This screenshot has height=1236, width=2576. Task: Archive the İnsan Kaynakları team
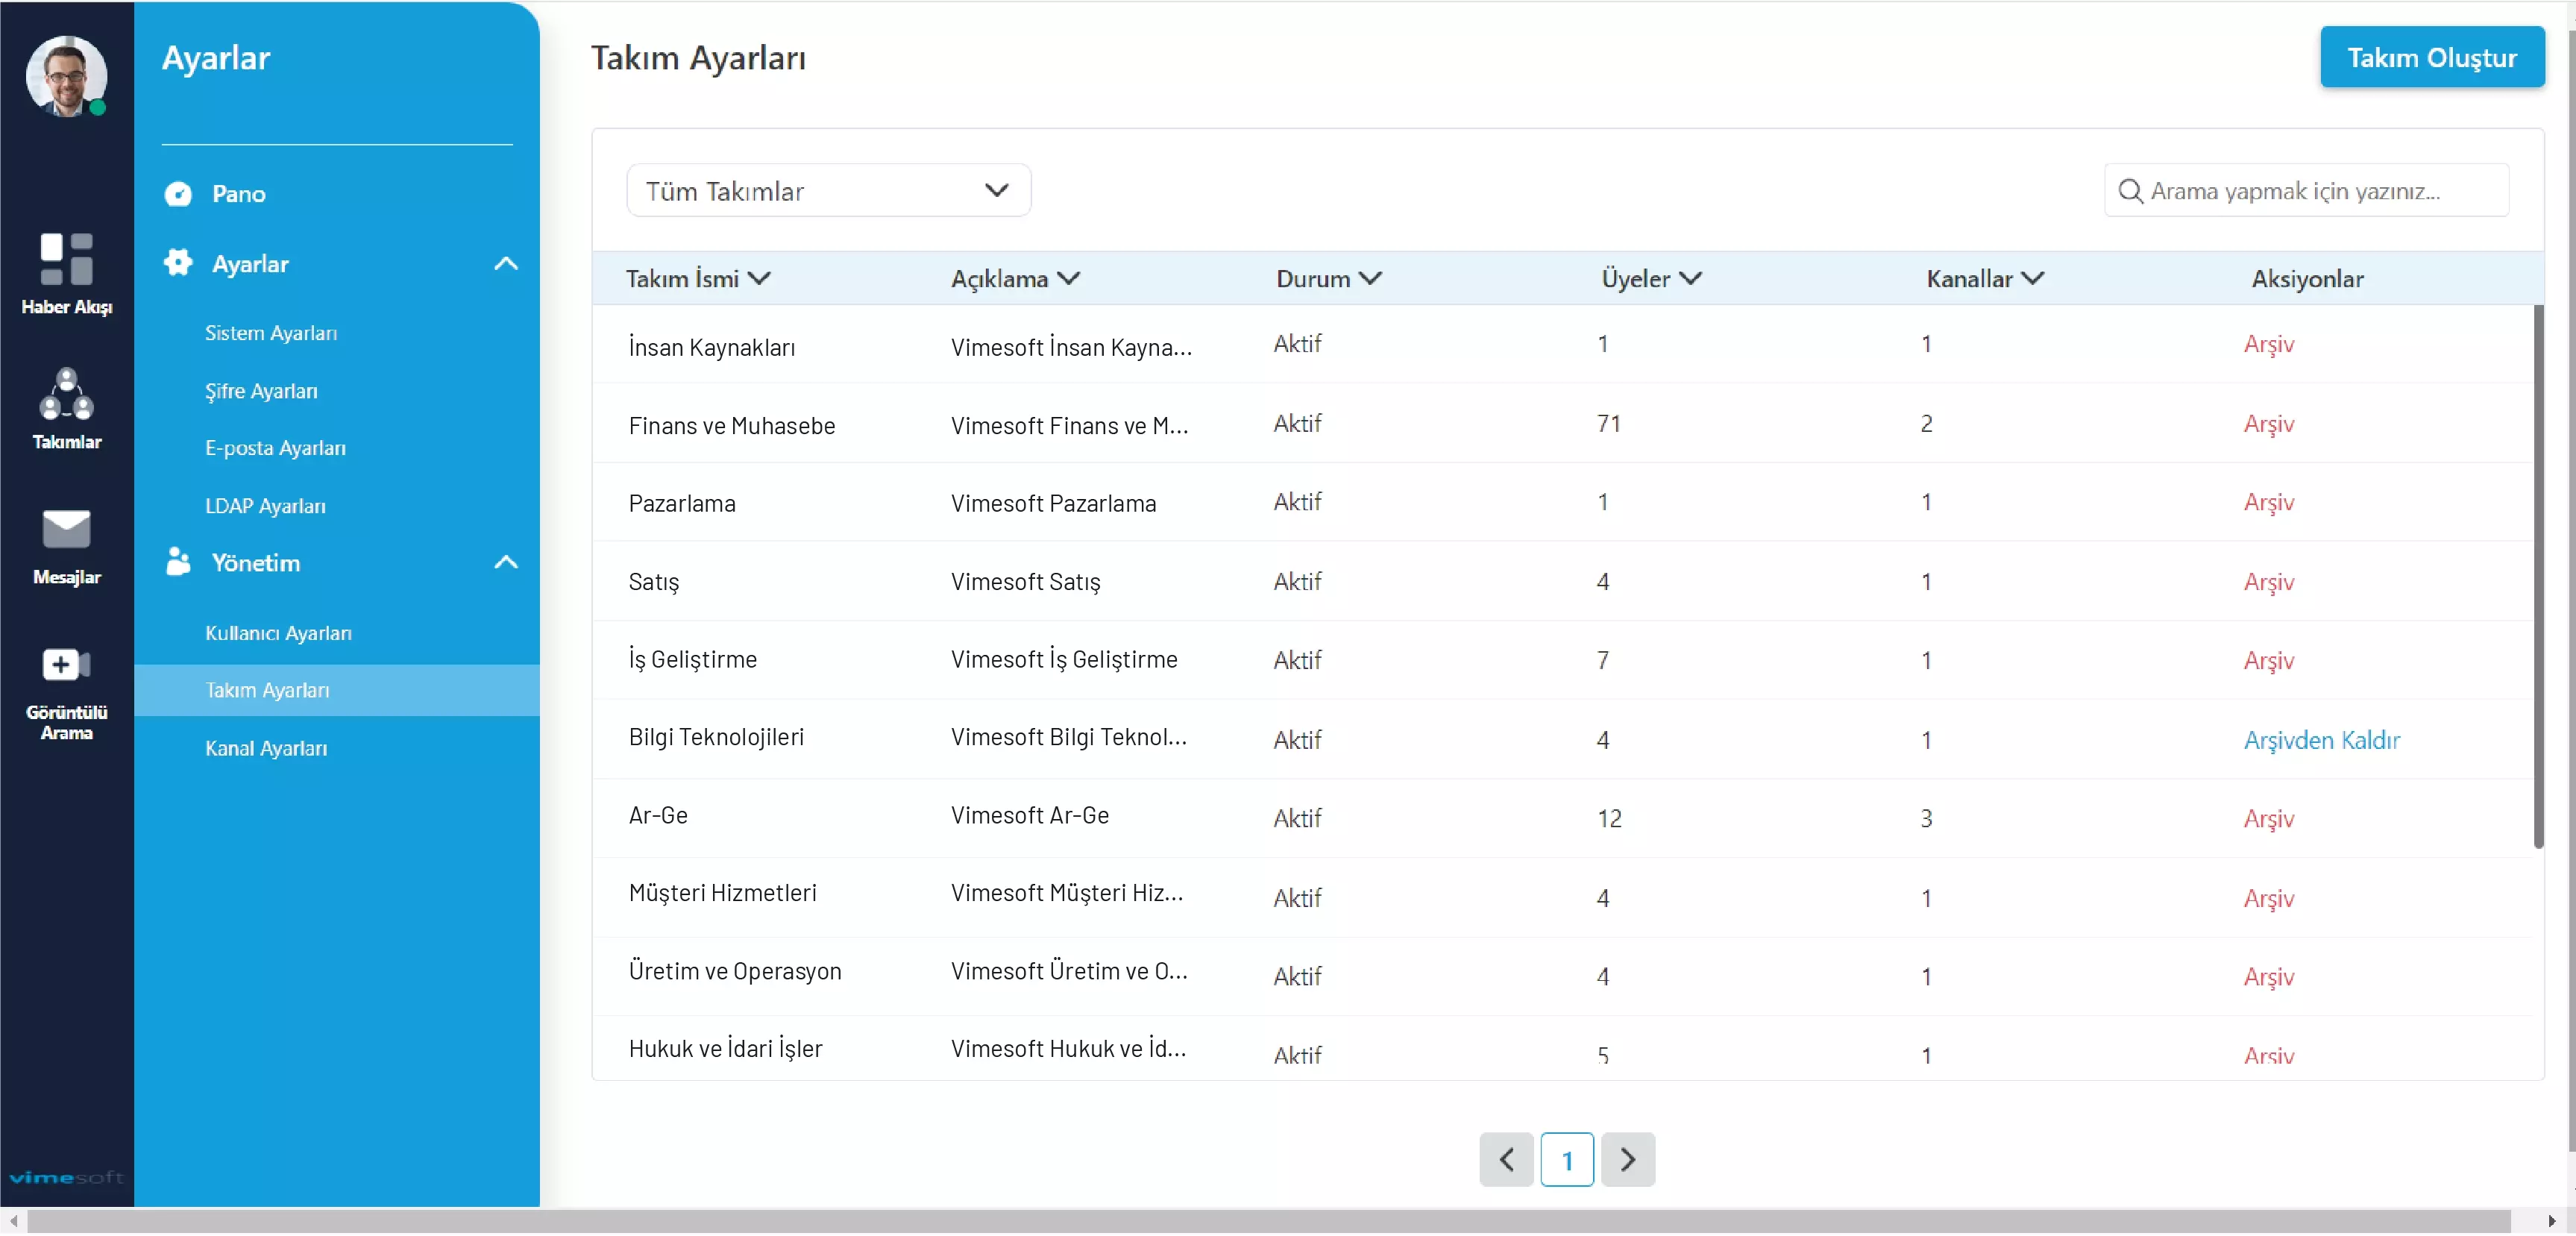2268,345
